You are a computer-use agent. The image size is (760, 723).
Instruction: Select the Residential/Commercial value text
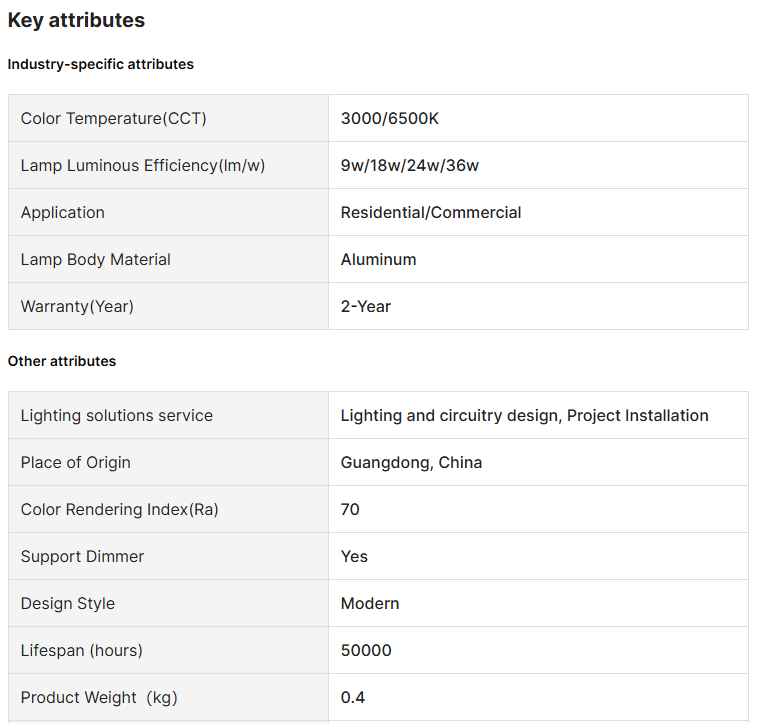tap(431, 213)
